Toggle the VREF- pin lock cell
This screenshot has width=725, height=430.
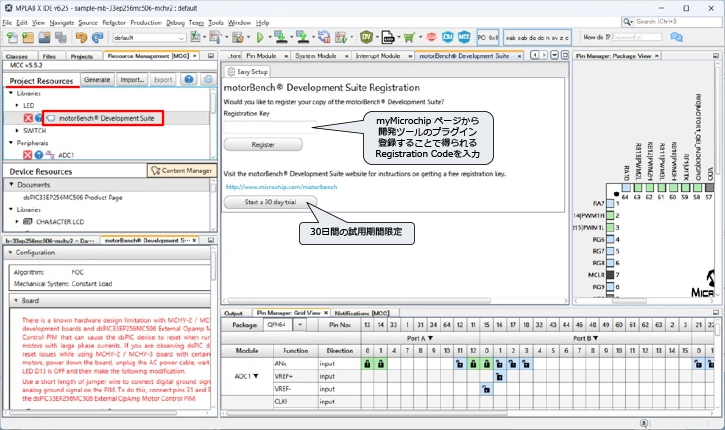(x=485, y=389)
